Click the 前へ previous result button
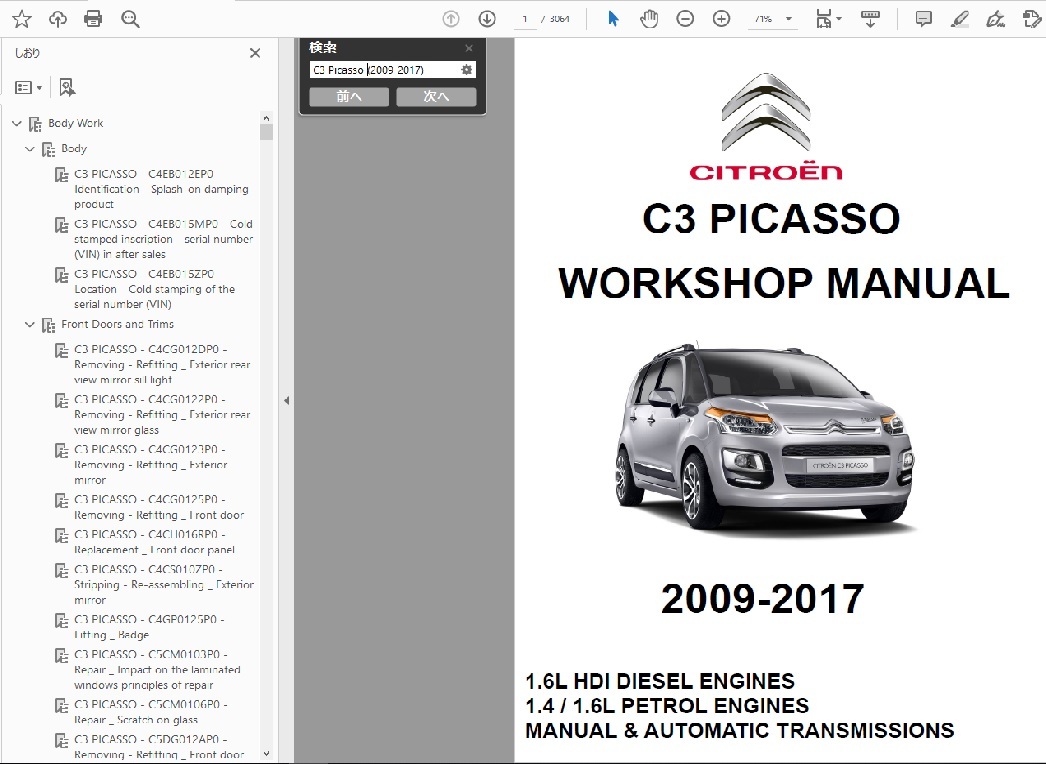This screenshot has width=1046, height=764. click(x=349, y=97)
